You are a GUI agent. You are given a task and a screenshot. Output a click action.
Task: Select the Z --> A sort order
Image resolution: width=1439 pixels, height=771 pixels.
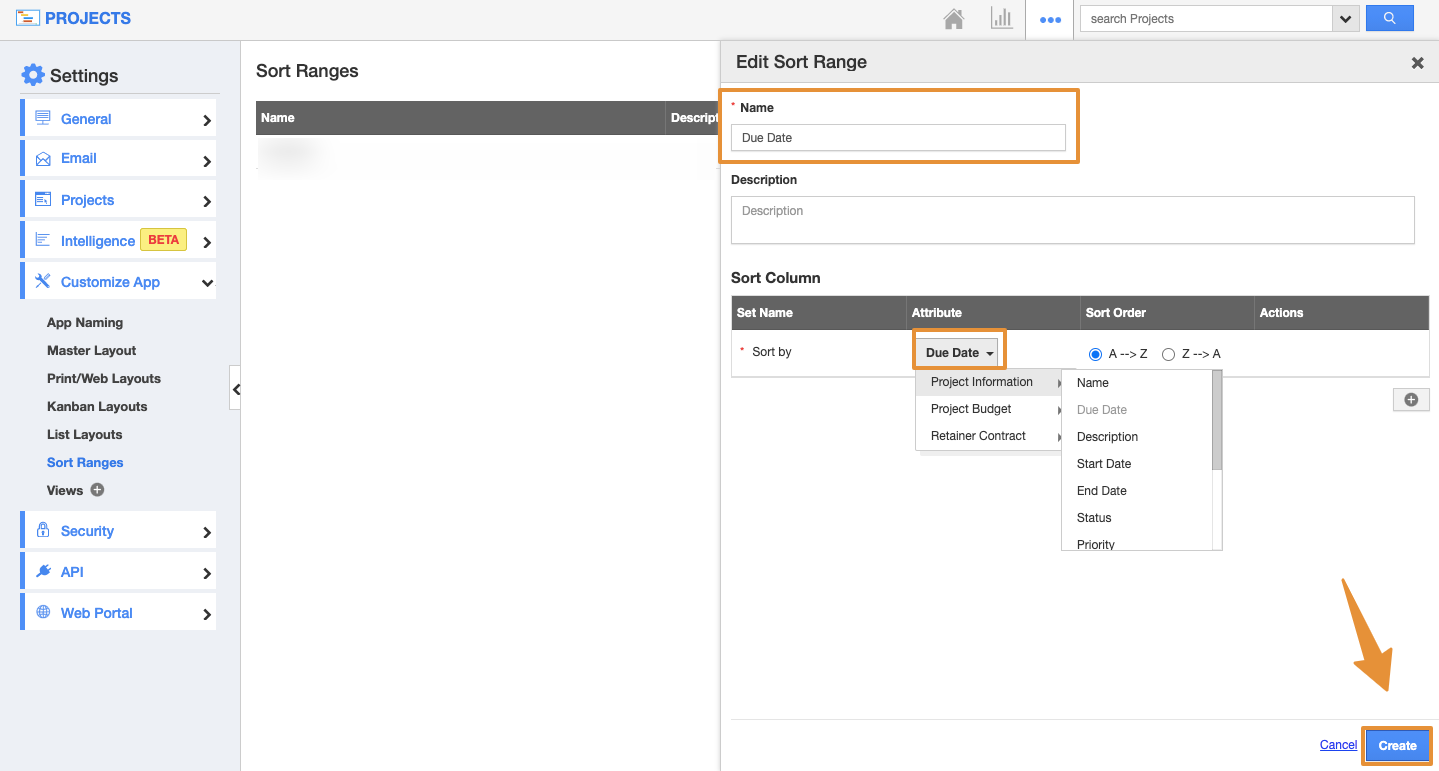click(x=1168, y=354)
